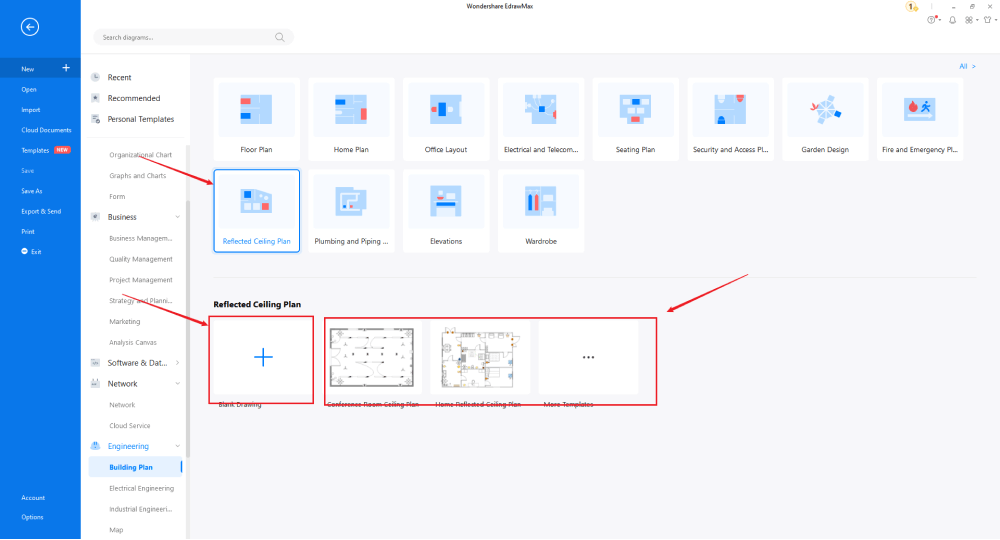Select Project Management category
This screenshot has width=1000, height=540.
(x=141, y=280)
